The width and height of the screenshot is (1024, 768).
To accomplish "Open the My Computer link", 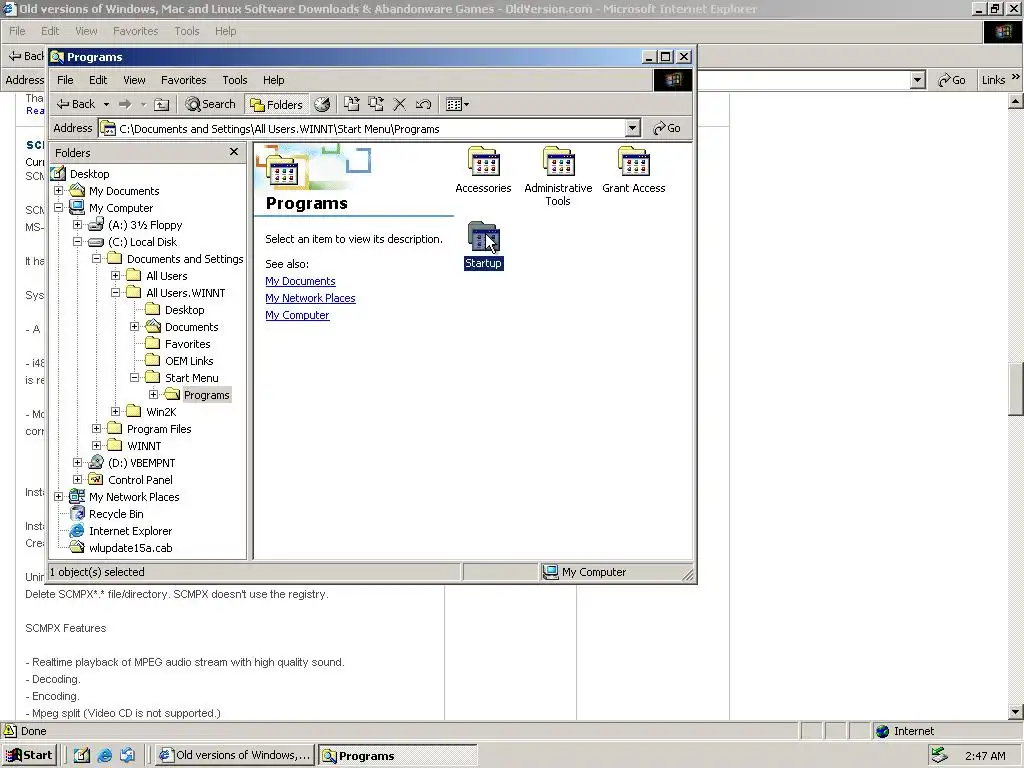I will (x=297, y=315).
